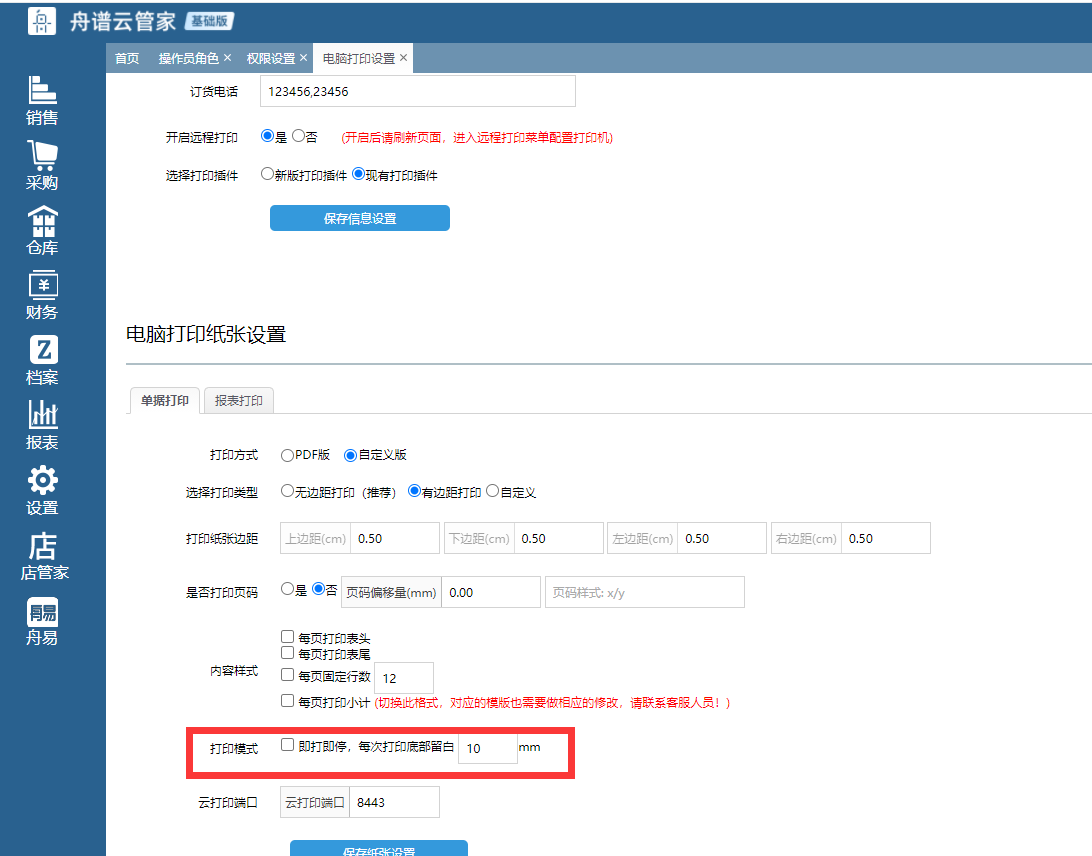This screenshot has height=856, width=1092.
Task: Click the 保存信息设置 button
Action: (359, 218)
